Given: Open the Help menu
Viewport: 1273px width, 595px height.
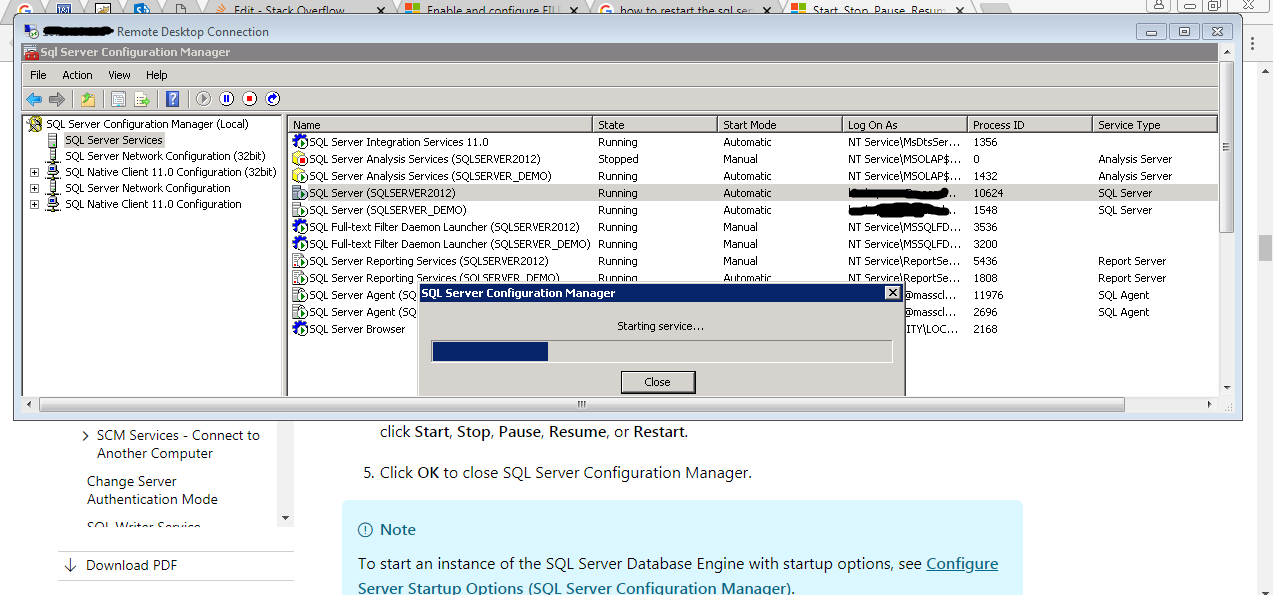Looking at the screenshot, I should point(157,75).
